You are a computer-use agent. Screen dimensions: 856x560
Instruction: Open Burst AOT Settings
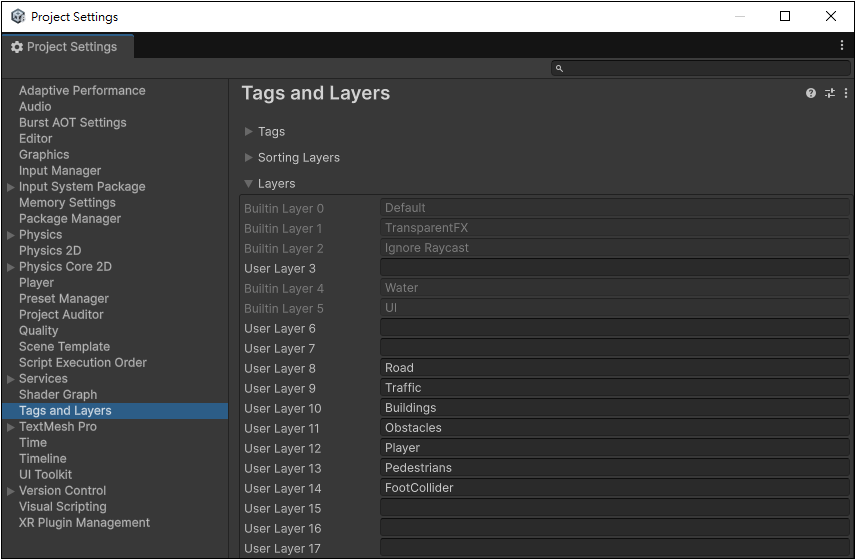pyautogui.click(x=73, y=123)
